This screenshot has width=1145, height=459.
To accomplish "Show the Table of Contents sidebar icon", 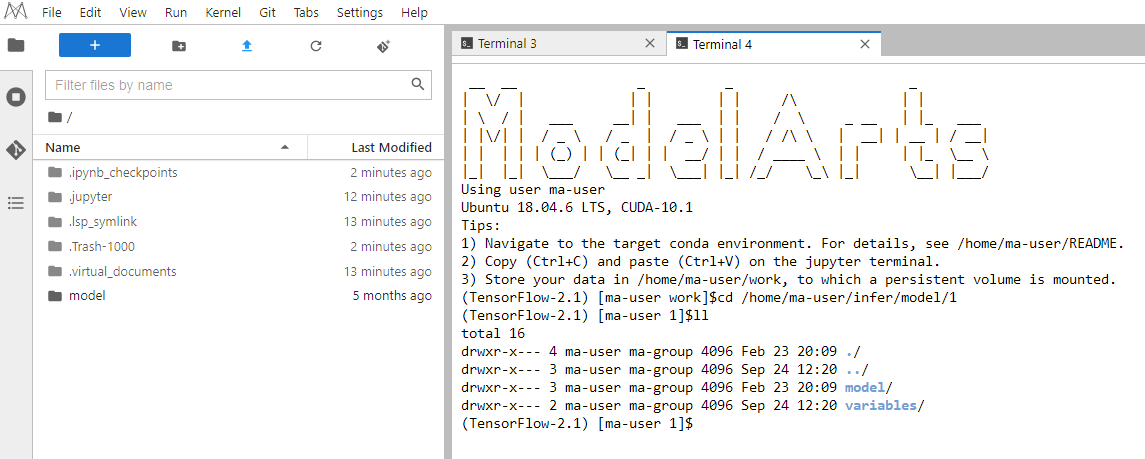I will [x=16, y=203].
